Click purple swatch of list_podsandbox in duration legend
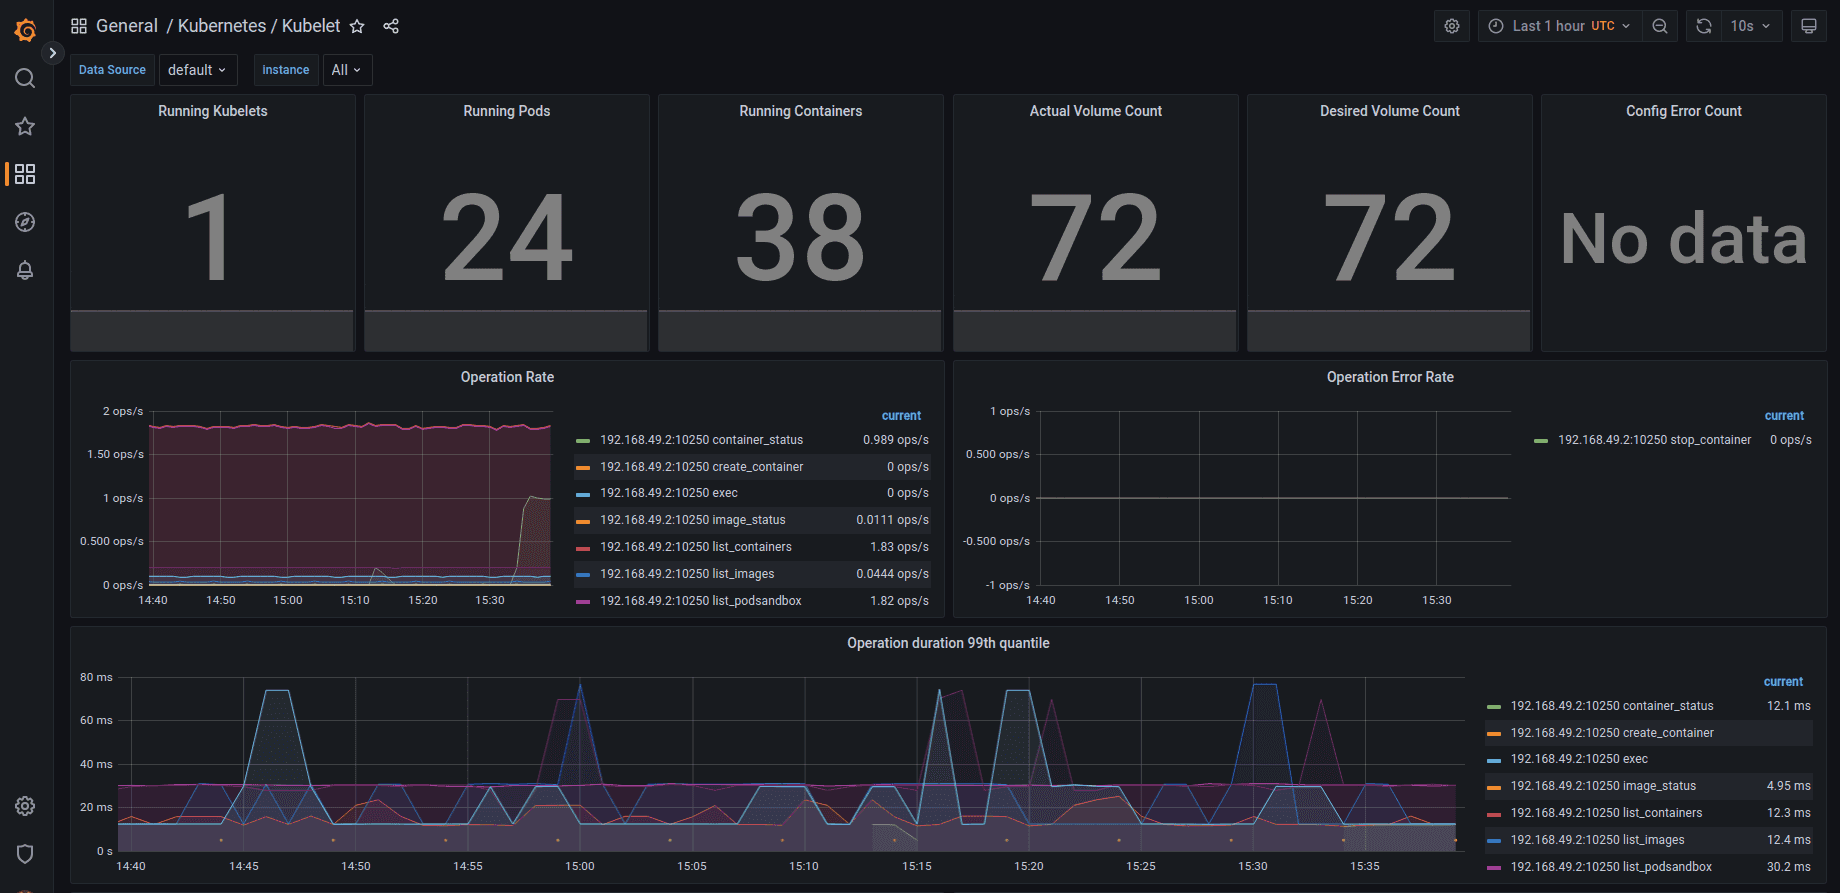Viewport: 1840px width, 893px height. (1494, 868)
